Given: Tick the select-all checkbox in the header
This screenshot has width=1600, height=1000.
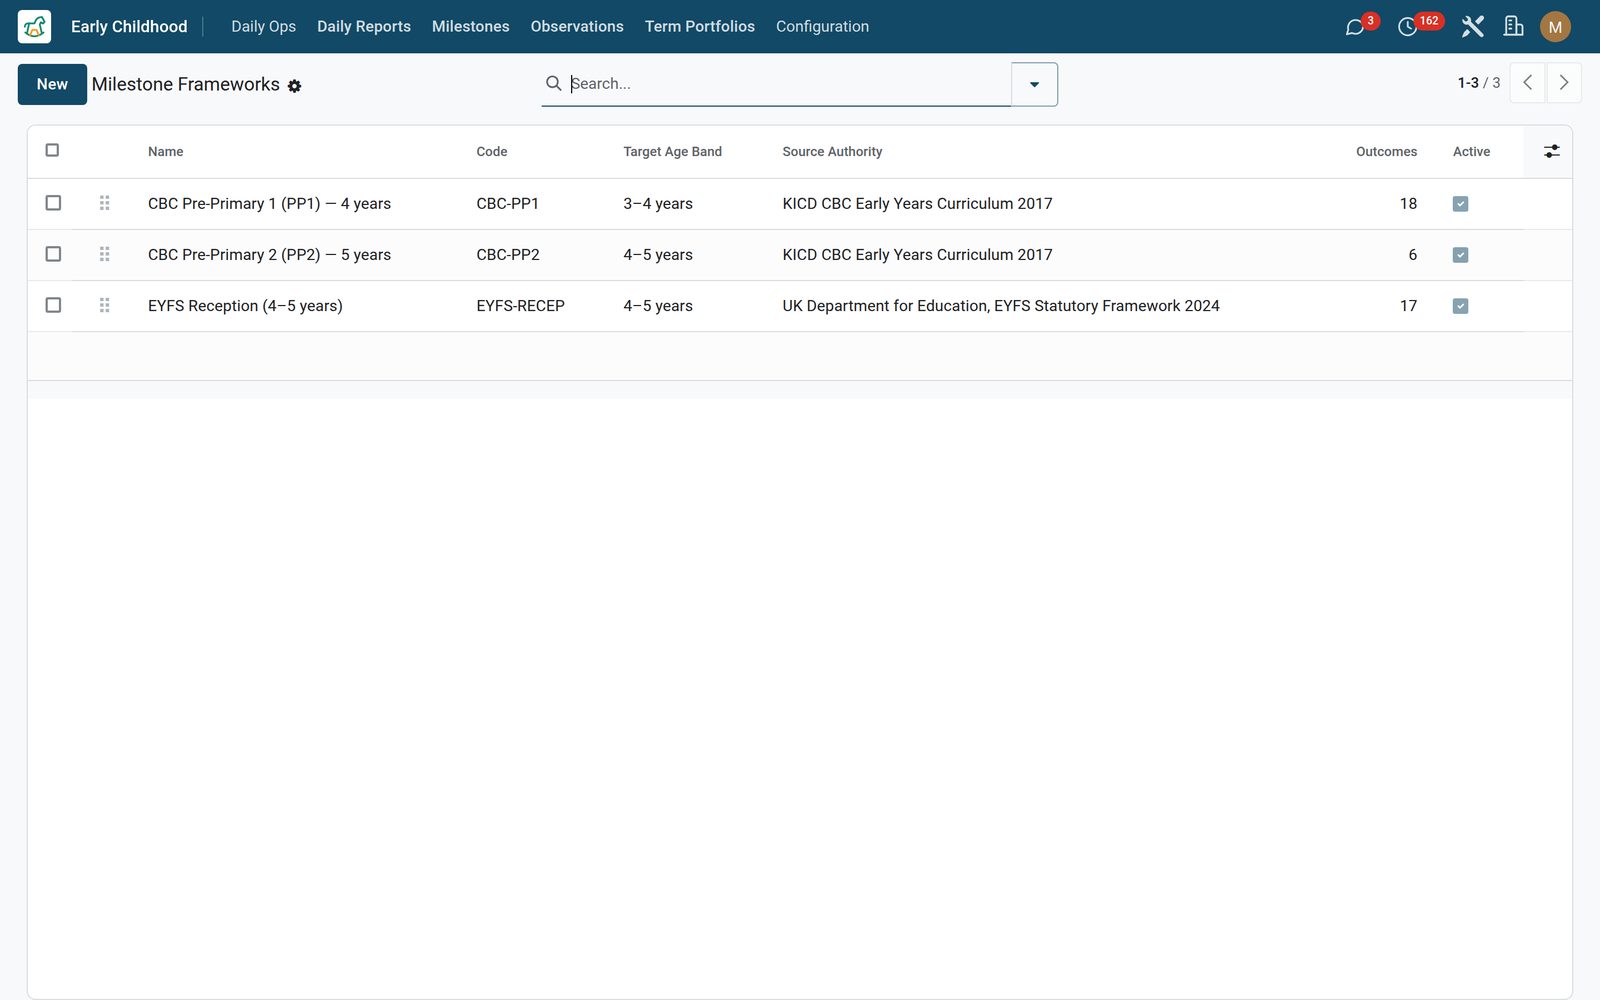Looking at the screenshot, I should (52, 150).
